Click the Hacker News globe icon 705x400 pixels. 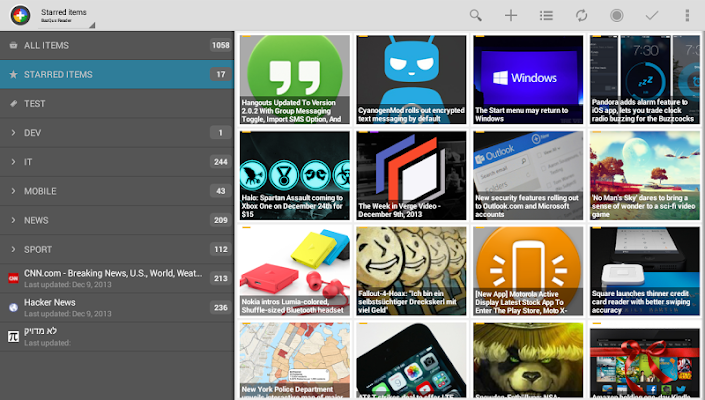(x=13, y=307)
